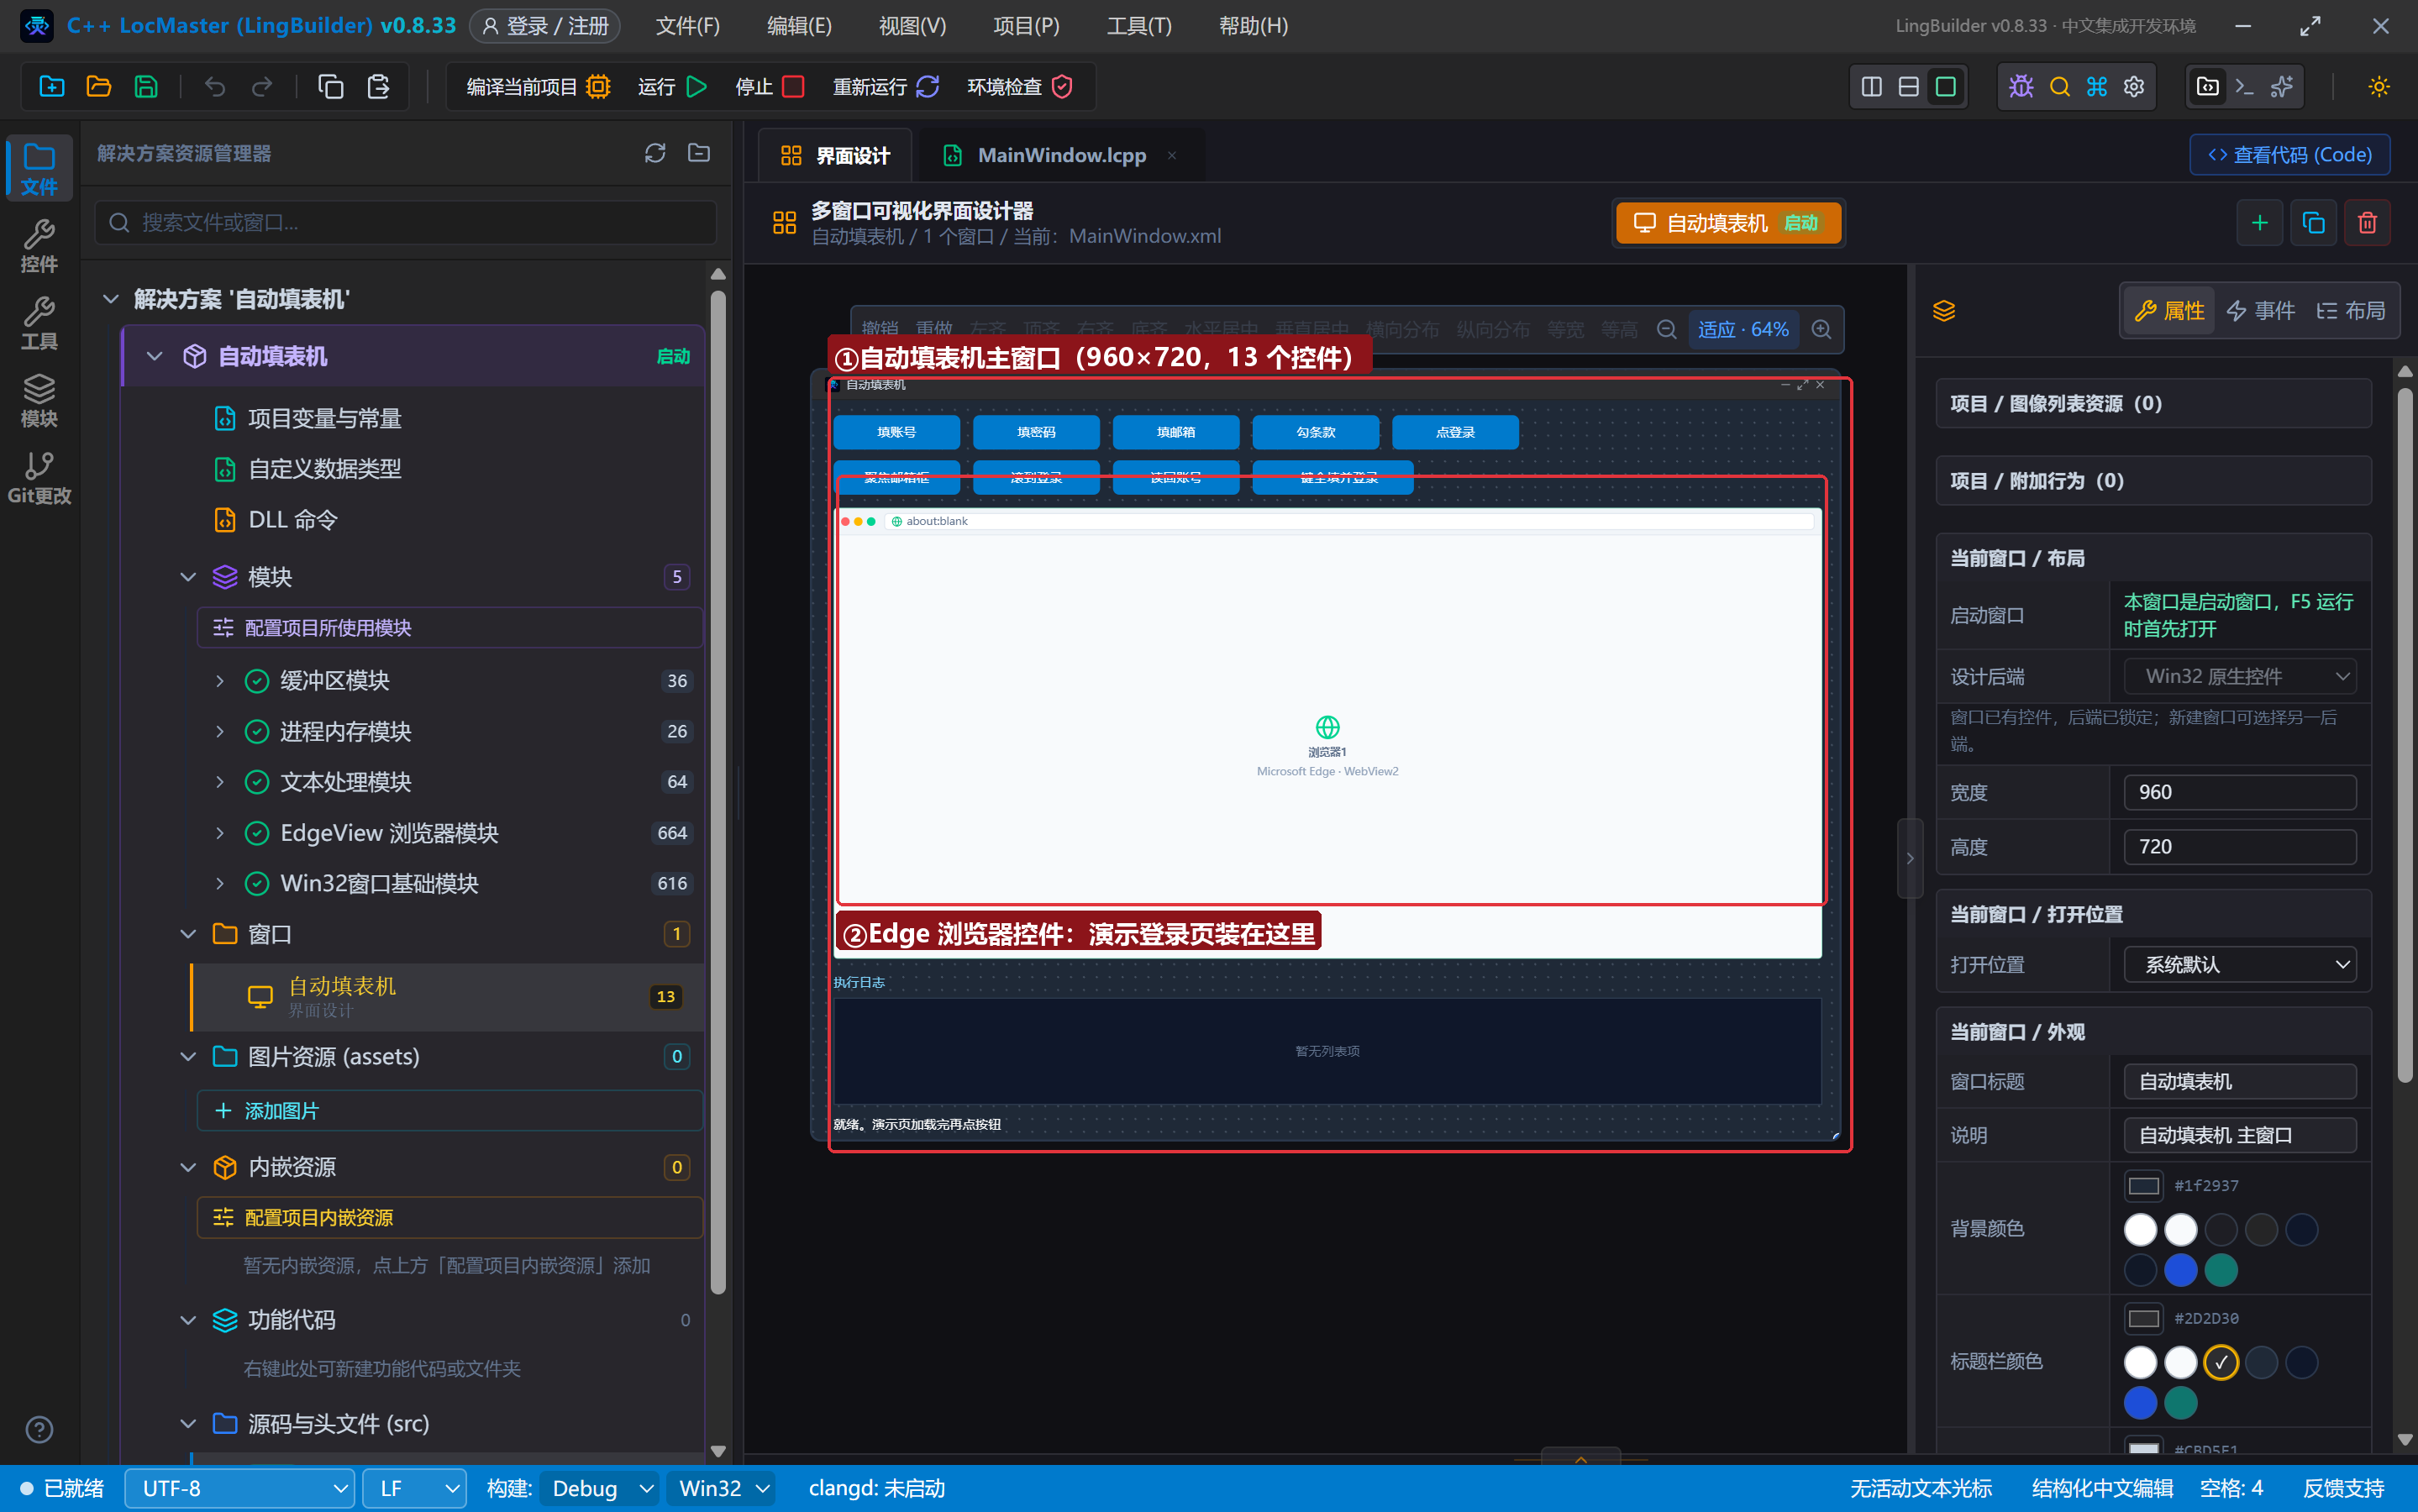
Task: Open the 模块 sidebar panel
Action: [39, 400]
